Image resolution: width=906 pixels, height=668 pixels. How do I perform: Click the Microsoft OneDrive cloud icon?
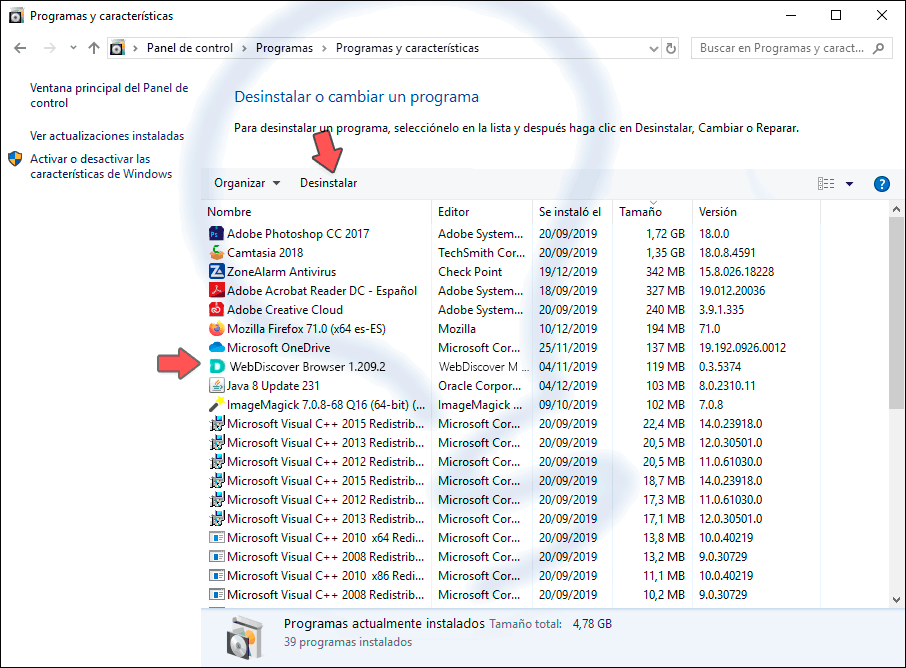[216, 347]
